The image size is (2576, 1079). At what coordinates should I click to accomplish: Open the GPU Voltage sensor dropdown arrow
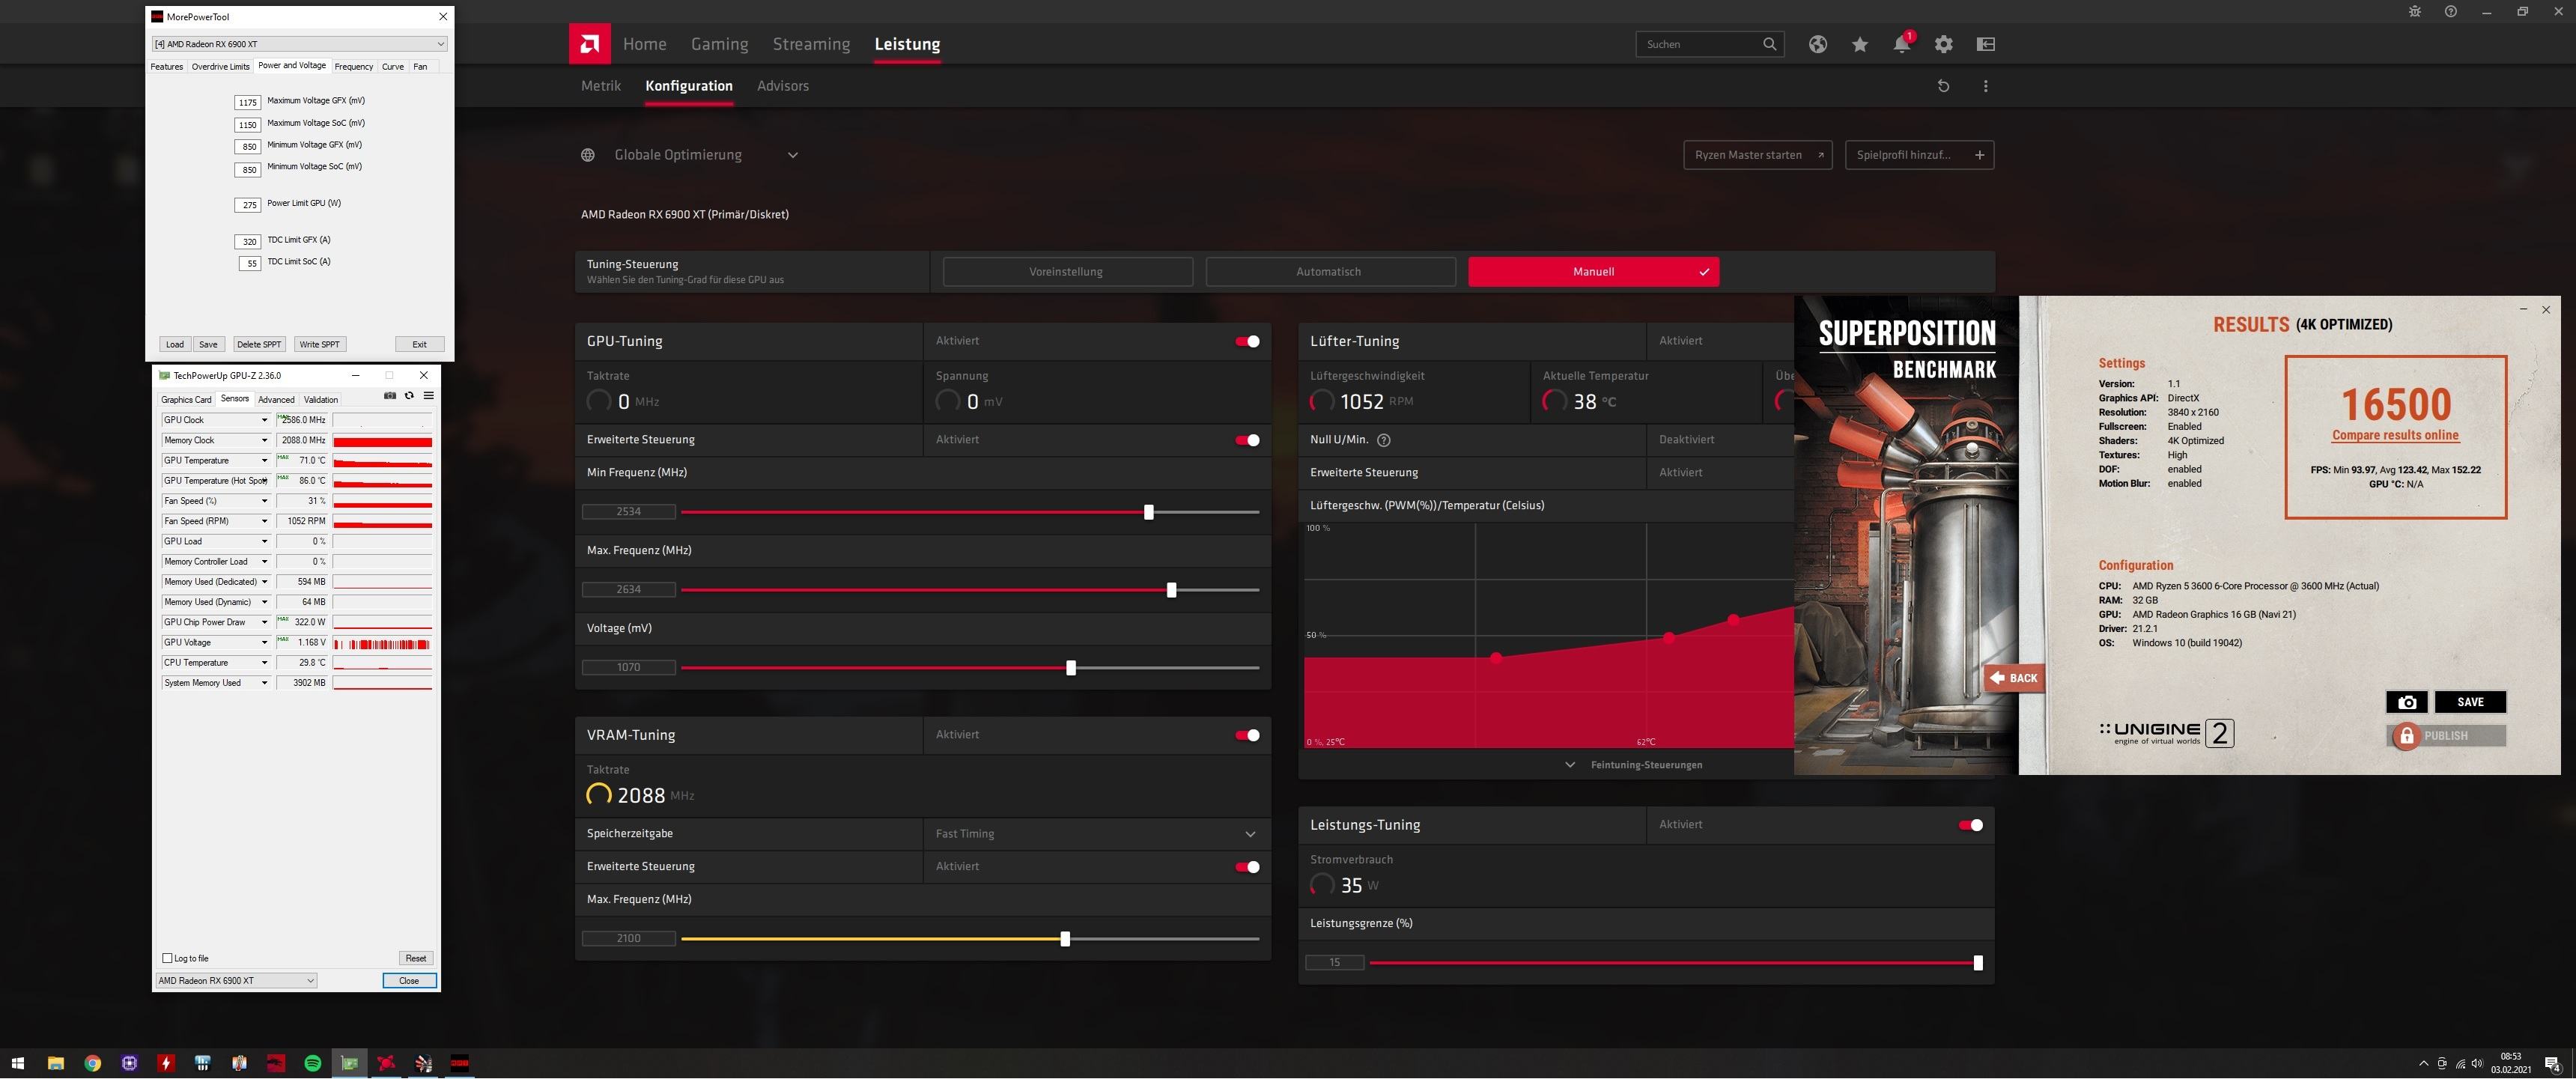[x=264, y=643]
